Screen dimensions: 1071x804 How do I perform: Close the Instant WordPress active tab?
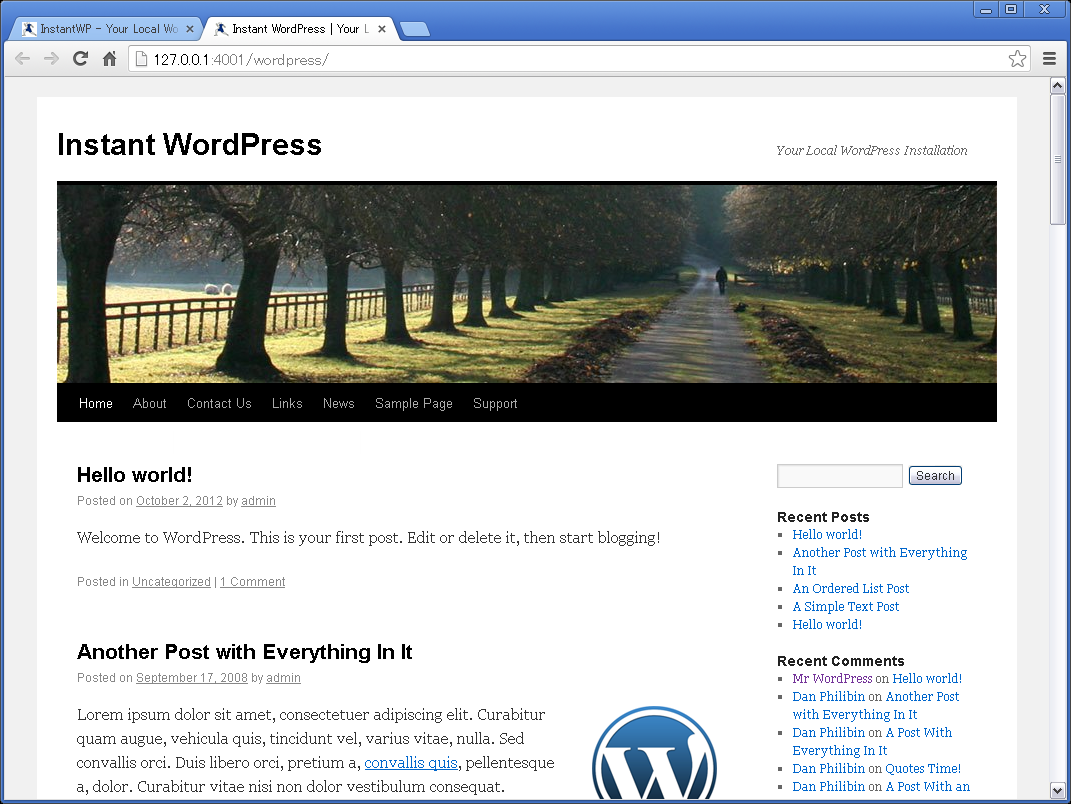pos(382,29)
